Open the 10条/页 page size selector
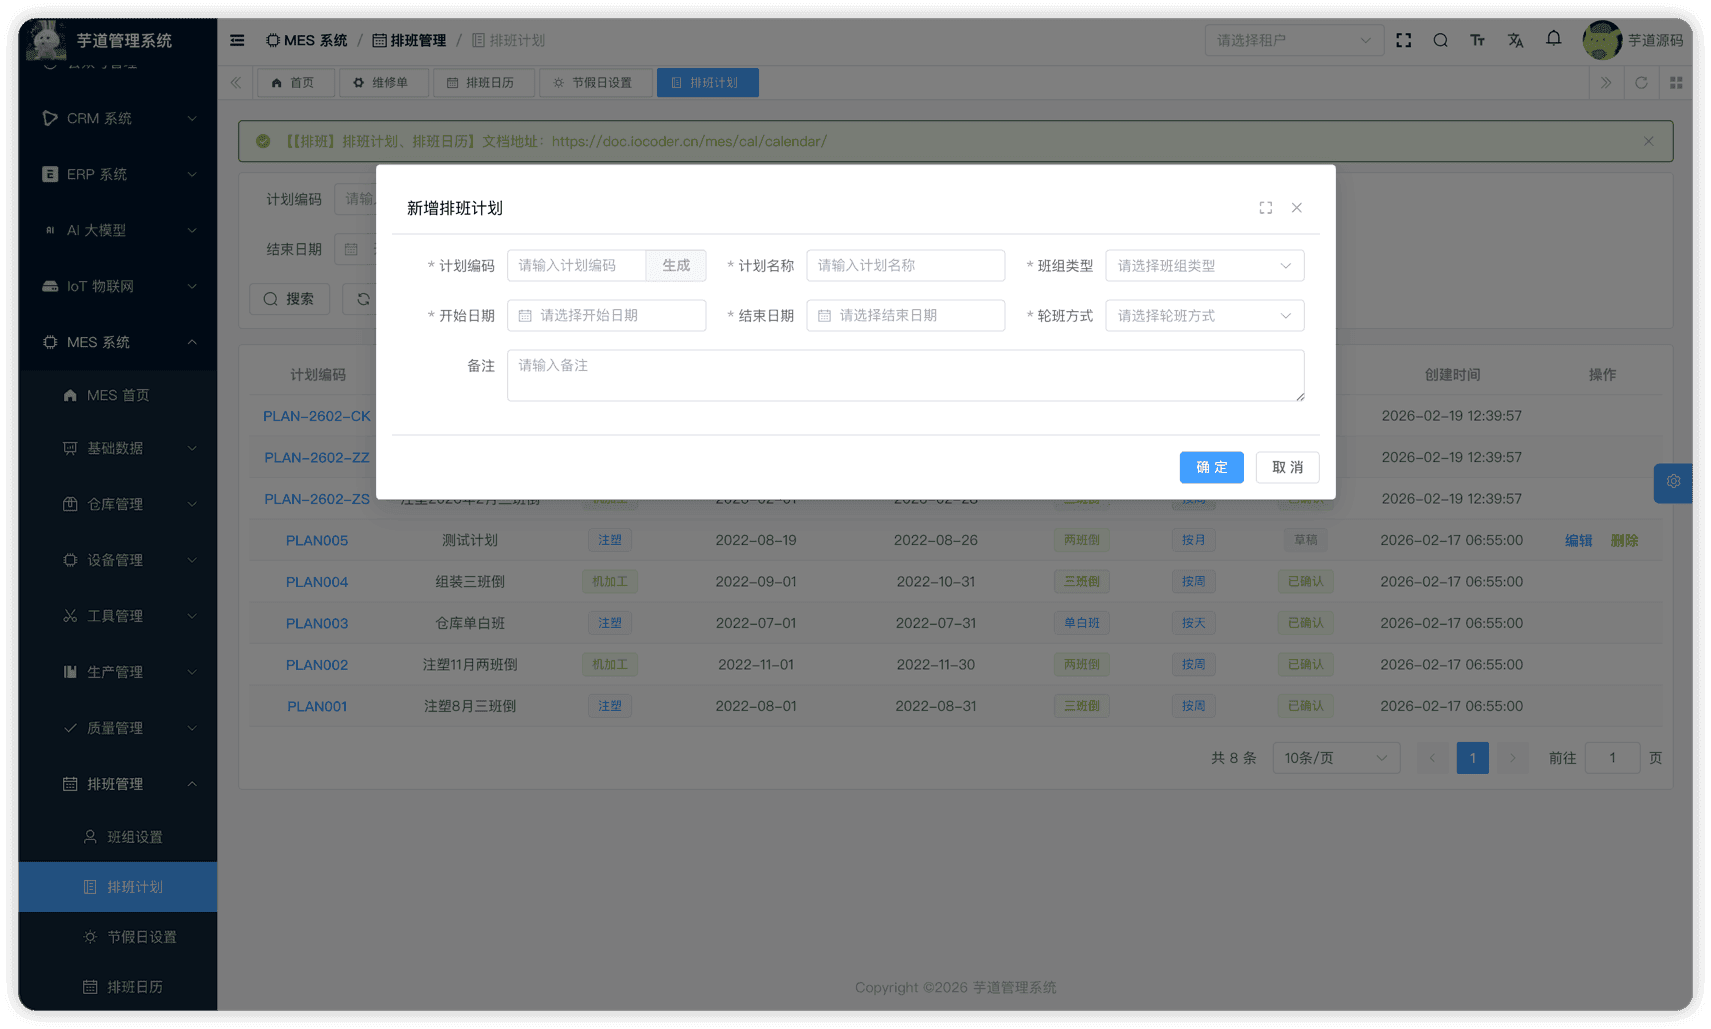 [1335, 757]
